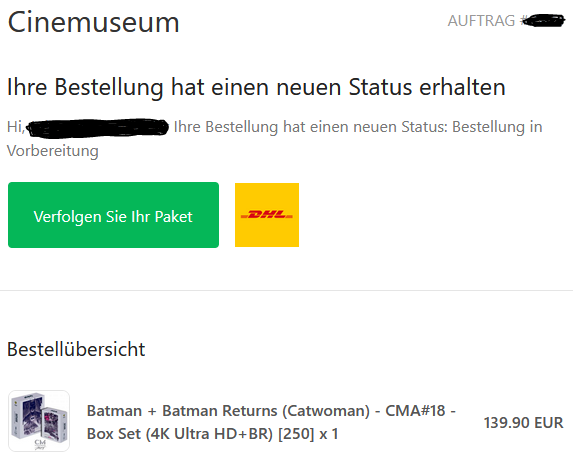This screenshot has width=573, height=458.
Task: Click the green Verfolgen Sie Ihr Paket button
Action: (x=113, y=215)
